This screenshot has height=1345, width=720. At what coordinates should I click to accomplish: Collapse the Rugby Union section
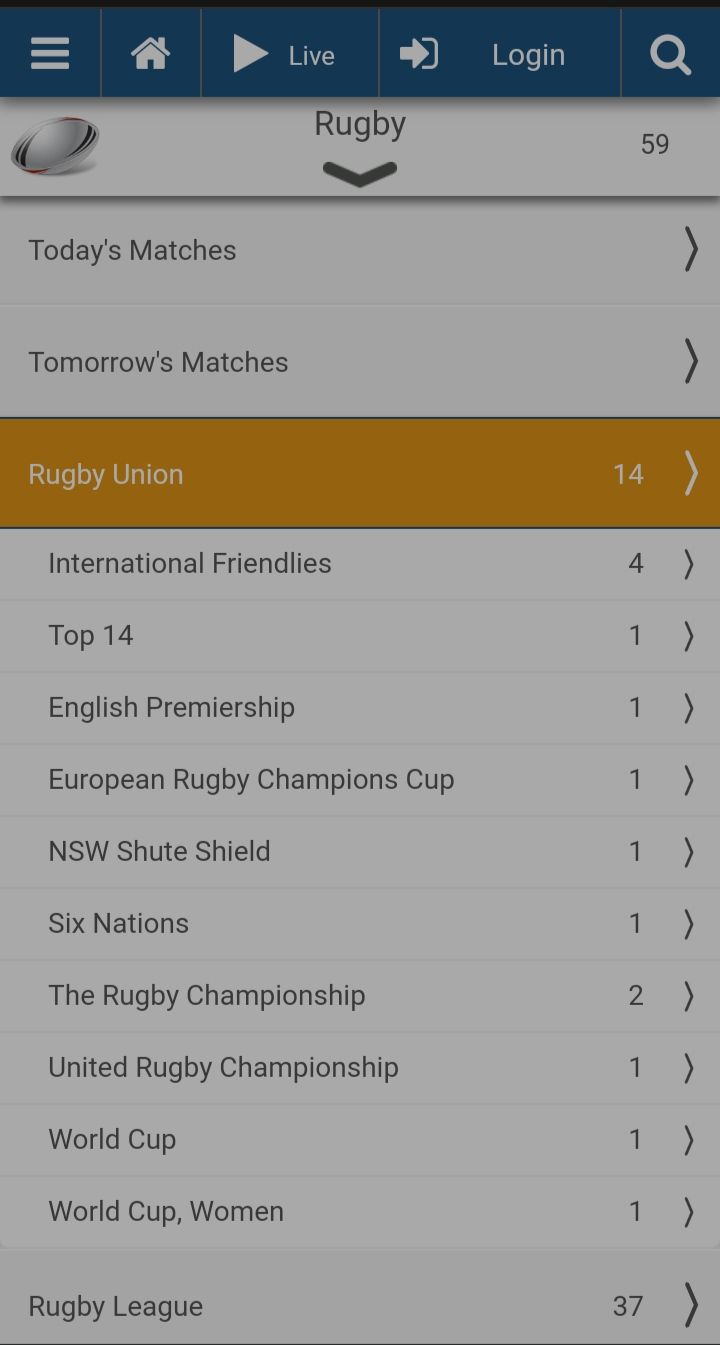click(x=360, y=474)
